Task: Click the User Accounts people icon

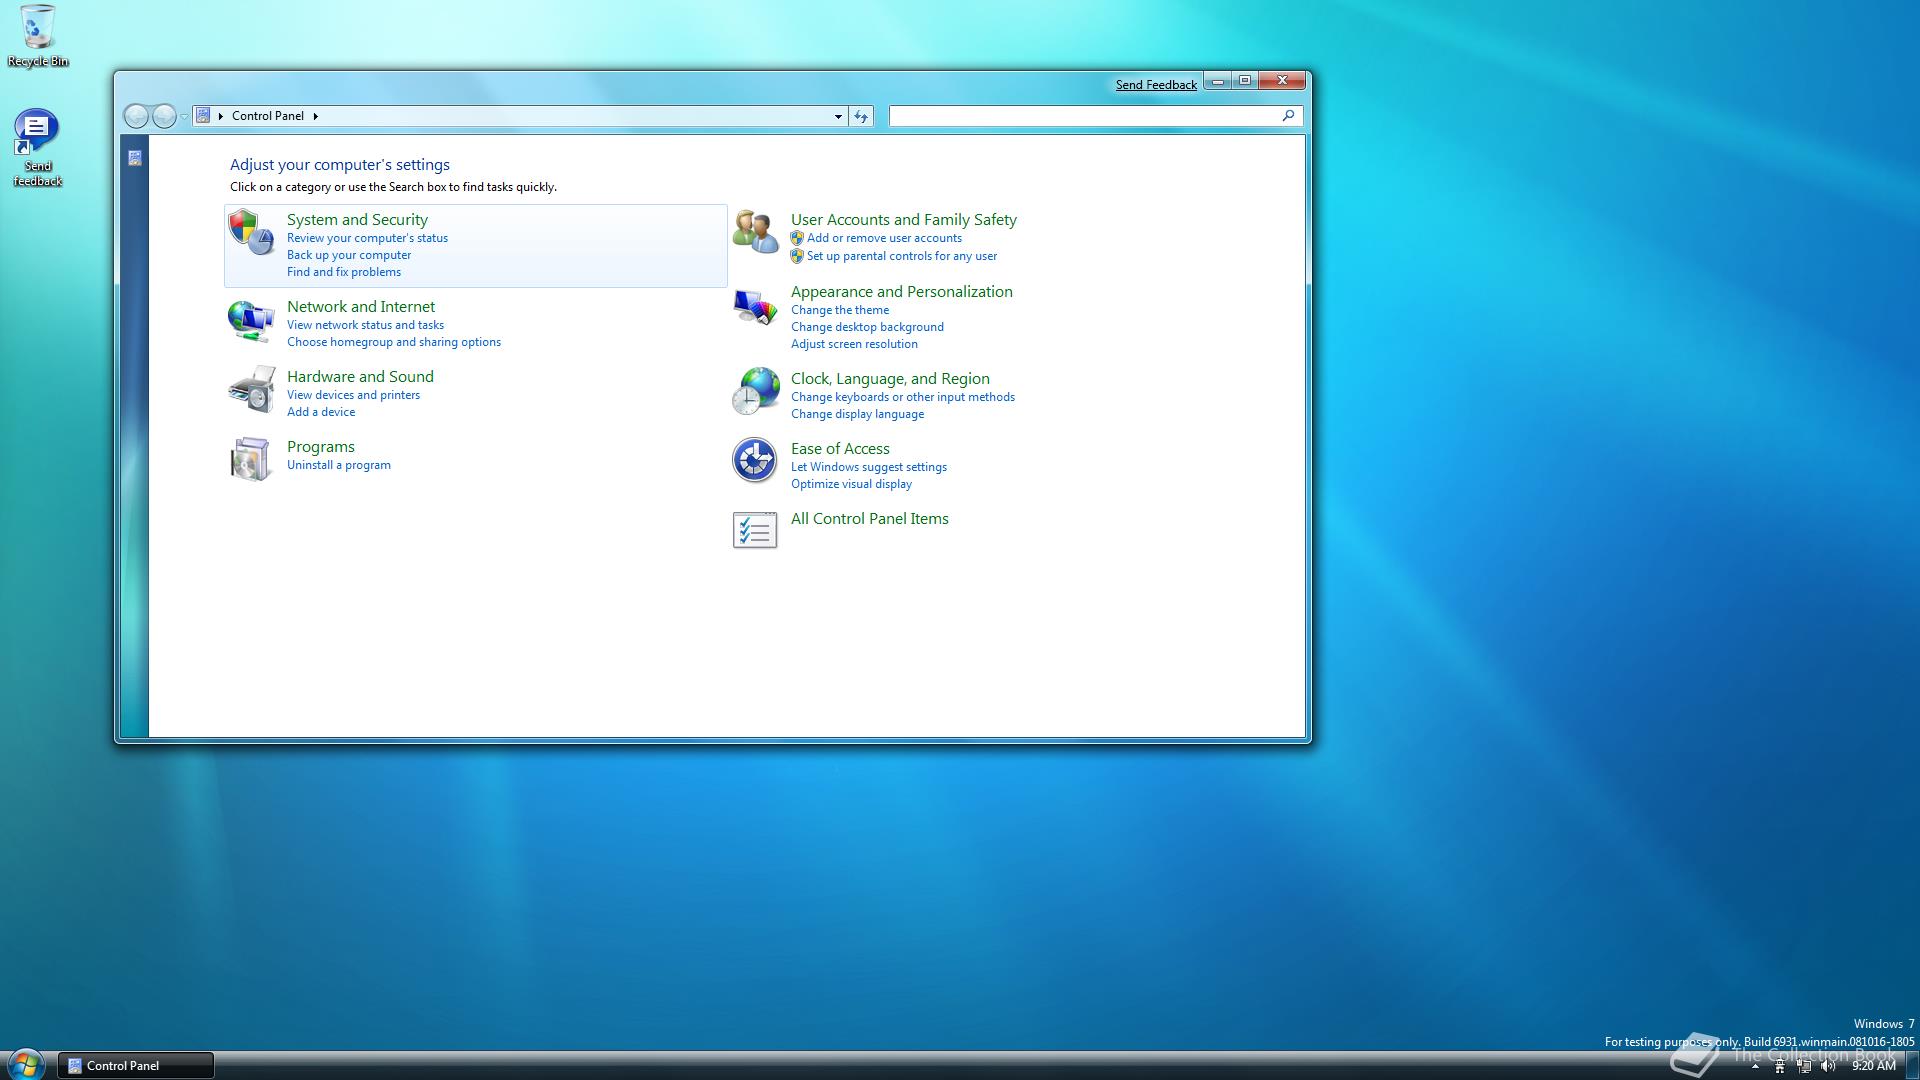Action: click(755, 232)
